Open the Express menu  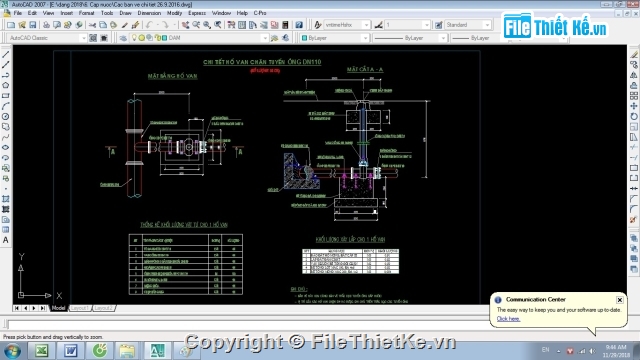point(197,13)
